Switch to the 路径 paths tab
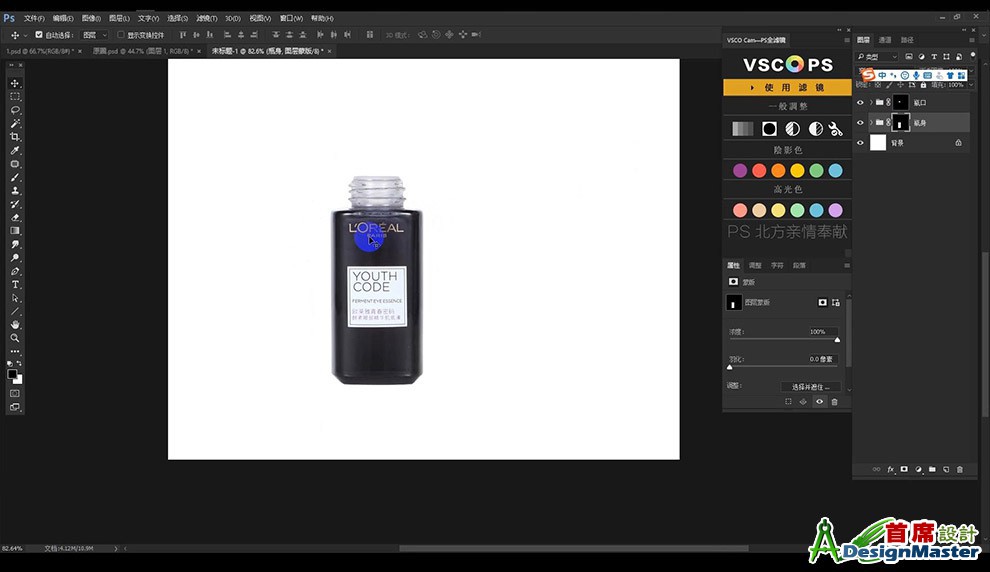This screenshot has width=990, height=572. coord(907,40)
